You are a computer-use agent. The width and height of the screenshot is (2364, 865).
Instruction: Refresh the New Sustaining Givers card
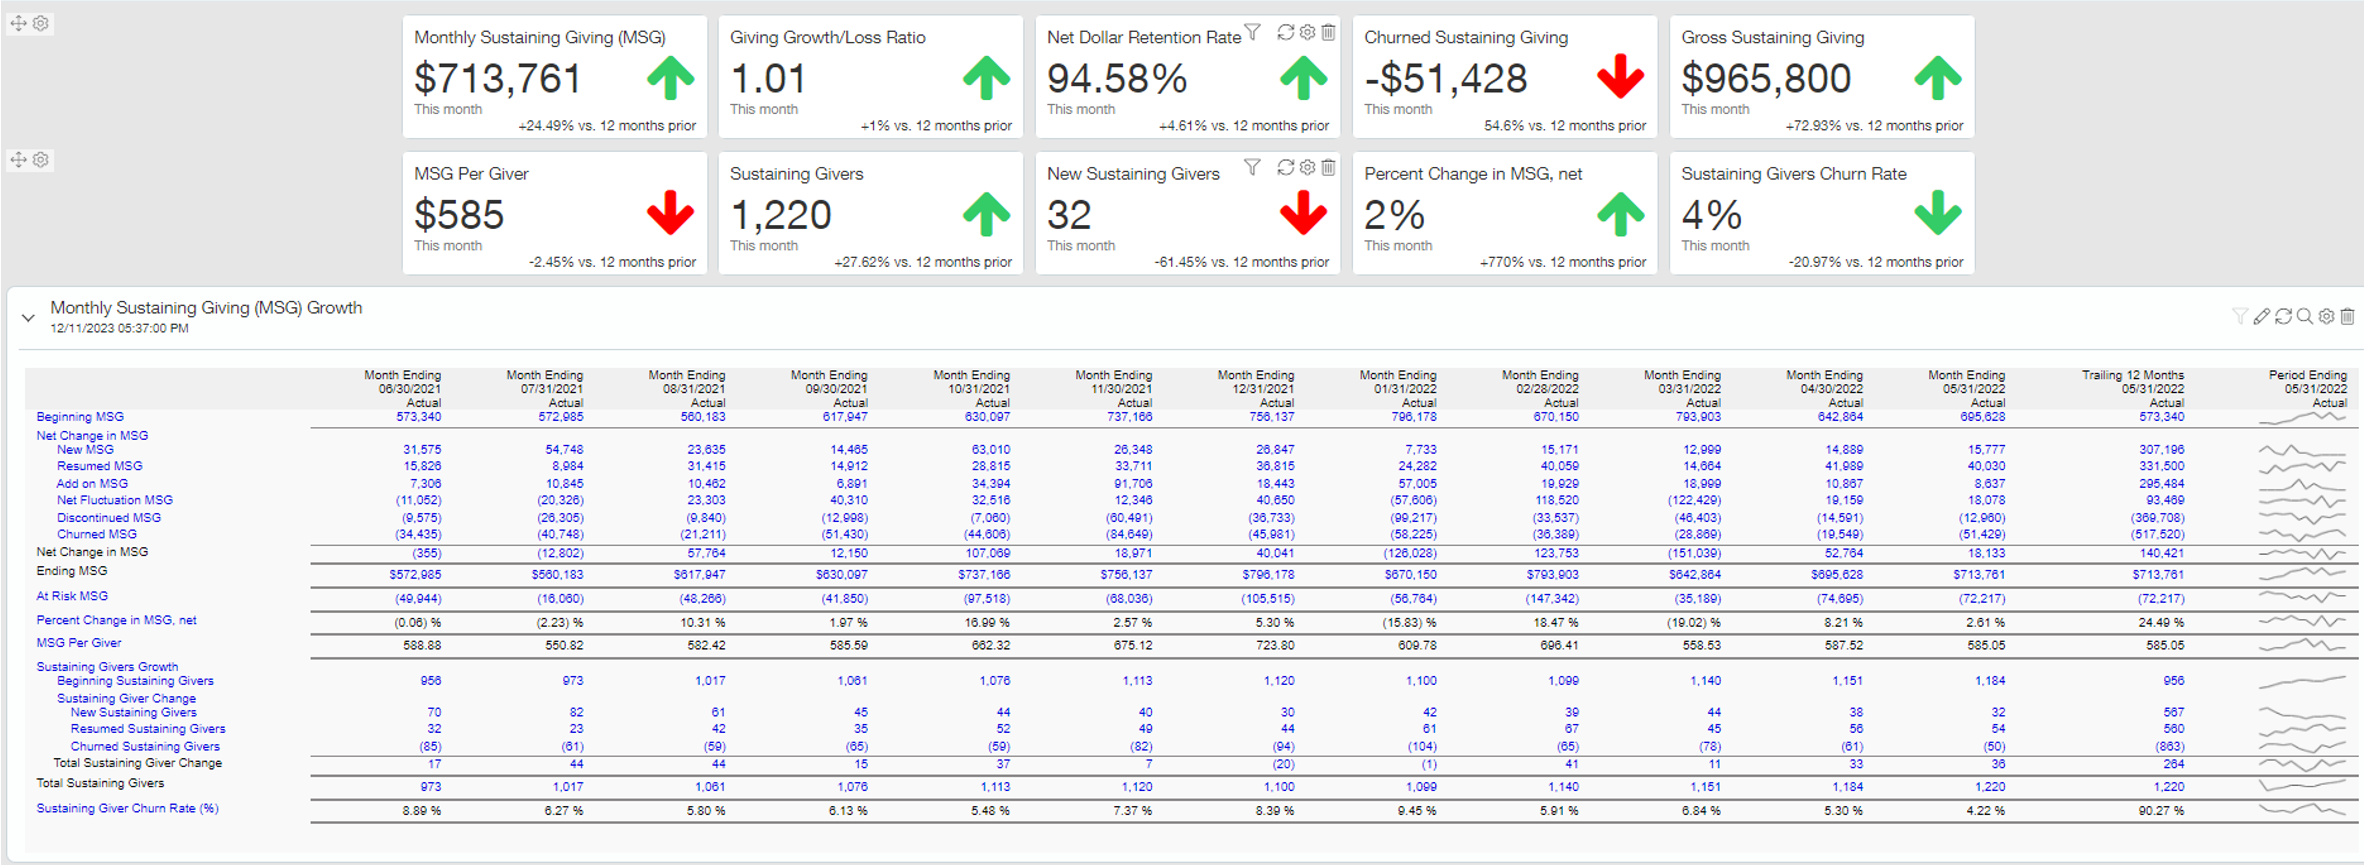(1286, 168)
